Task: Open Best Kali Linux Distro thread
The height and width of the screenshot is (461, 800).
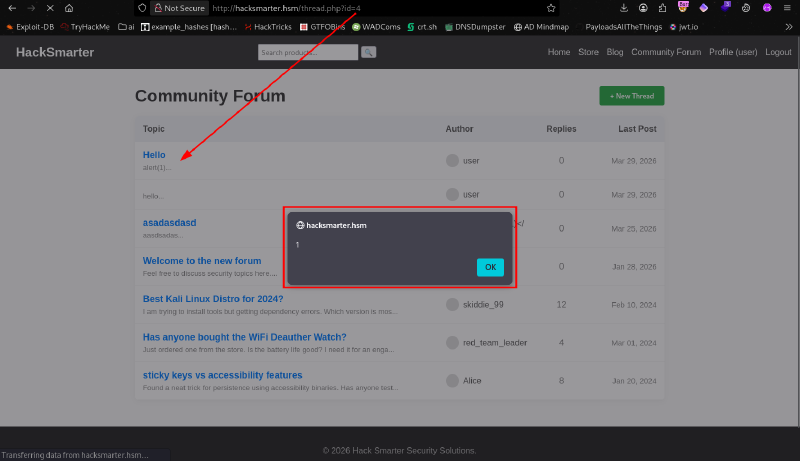Action: [213, 299]
